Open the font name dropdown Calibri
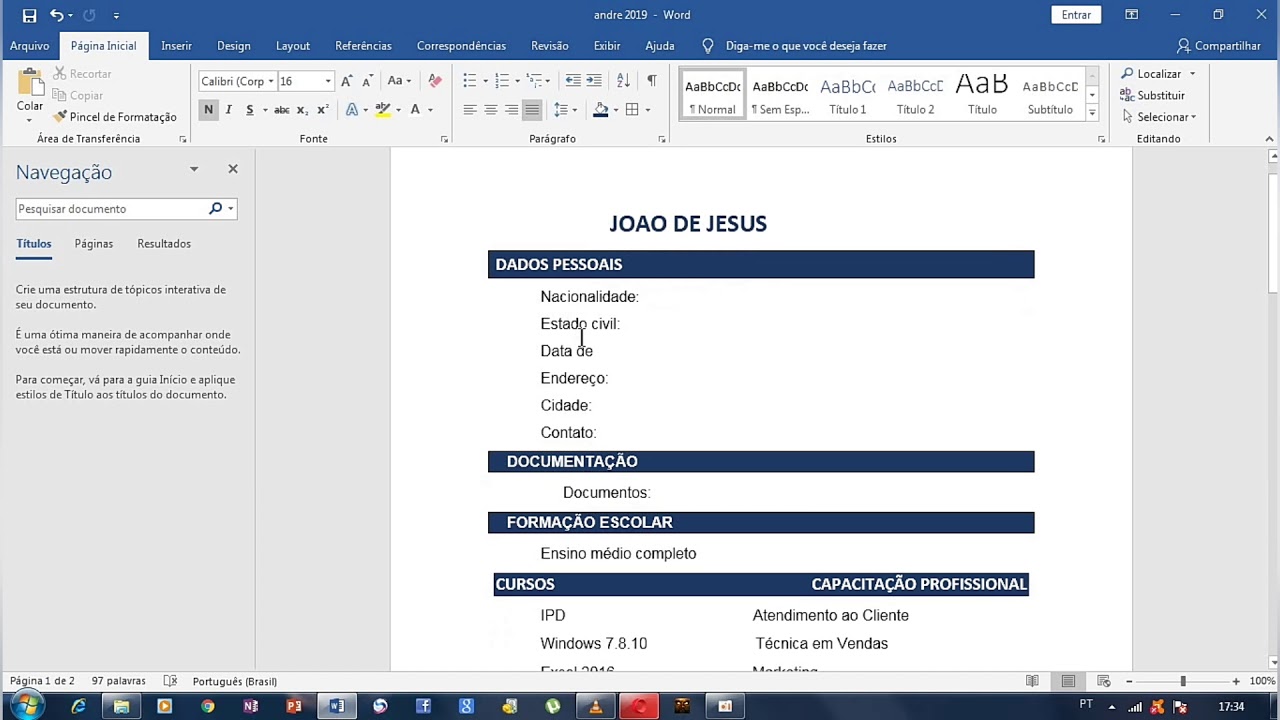Viewport: 1280px width, 720px height. coord(271,81)
